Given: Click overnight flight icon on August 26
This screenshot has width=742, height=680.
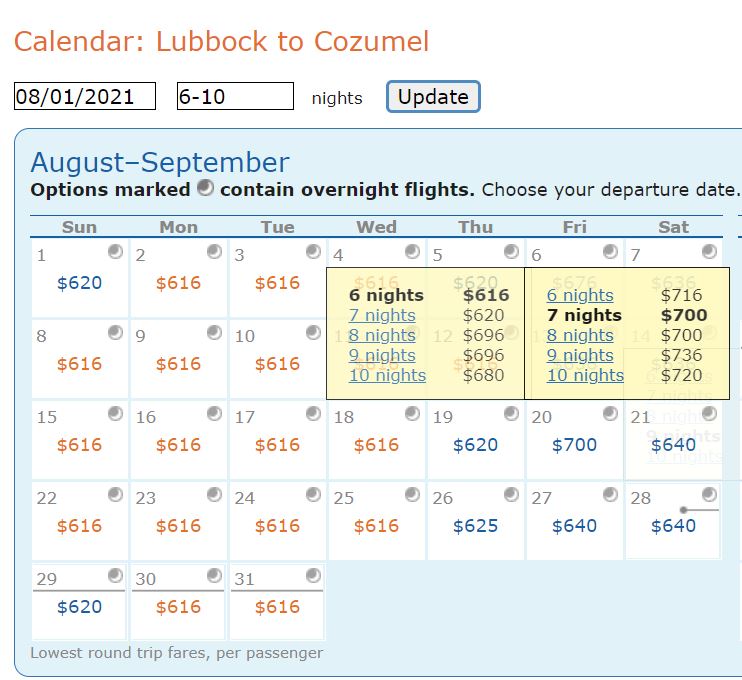Looking at the screenshot, I should click(511, 494).
